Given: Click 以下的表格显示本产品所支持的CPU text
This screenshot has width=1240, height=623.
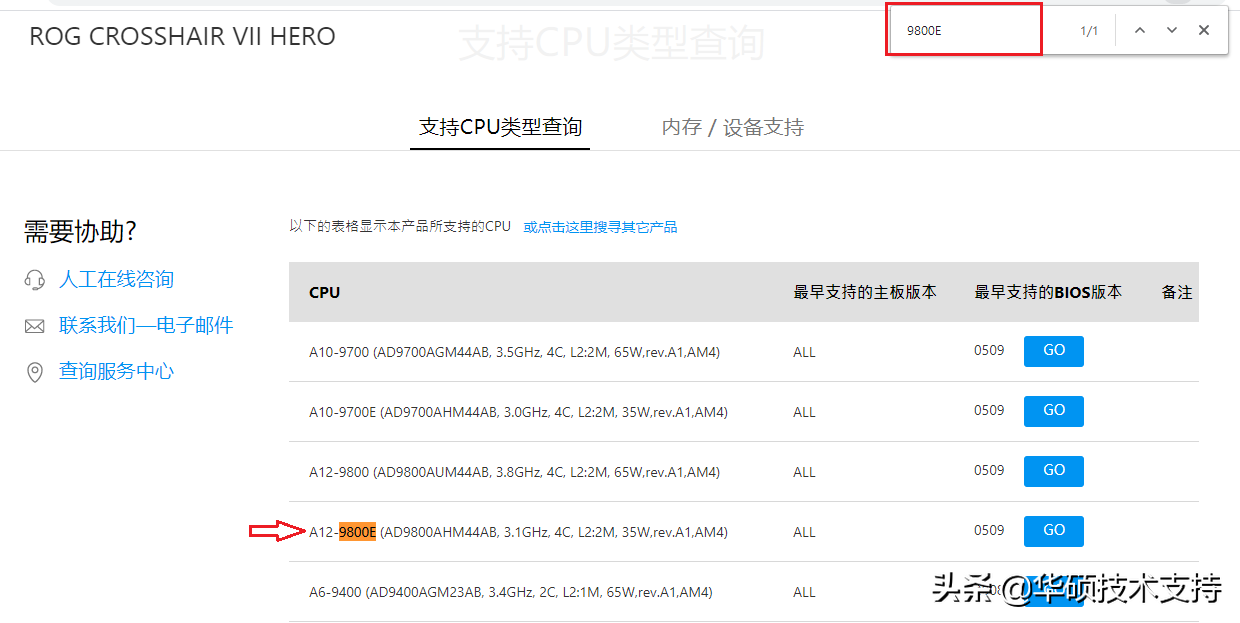Looking at the screenshot, I should [400, 227].
